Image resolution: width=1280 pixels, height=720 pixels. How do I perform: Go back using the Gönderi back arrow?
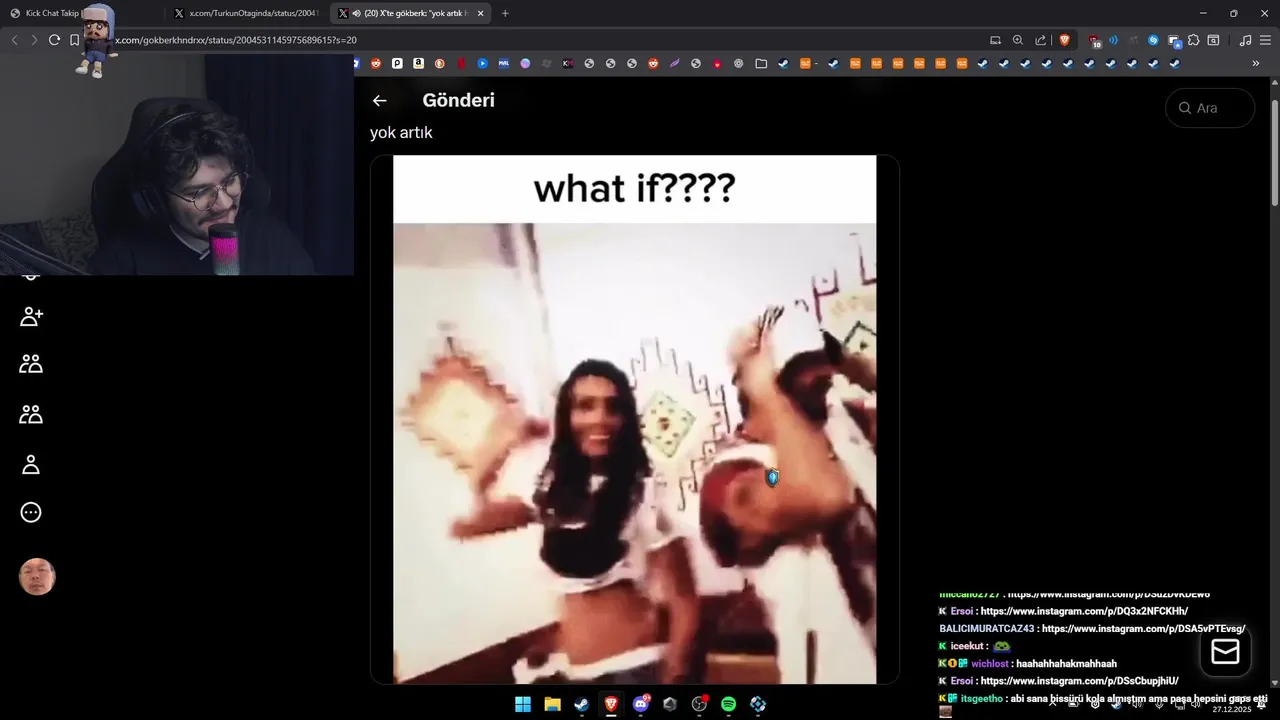[x=379, y=100]
